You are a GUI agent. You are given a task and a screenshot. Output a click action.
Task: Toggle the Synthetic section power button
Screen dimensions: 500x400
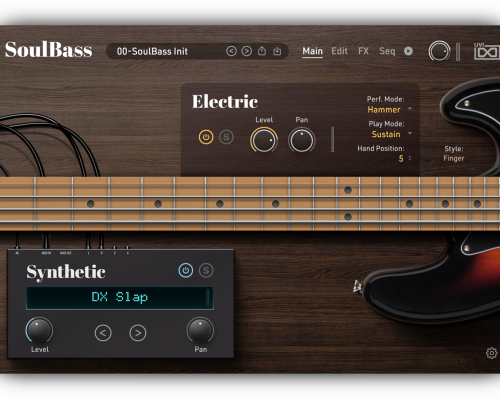tap(186, 270)
